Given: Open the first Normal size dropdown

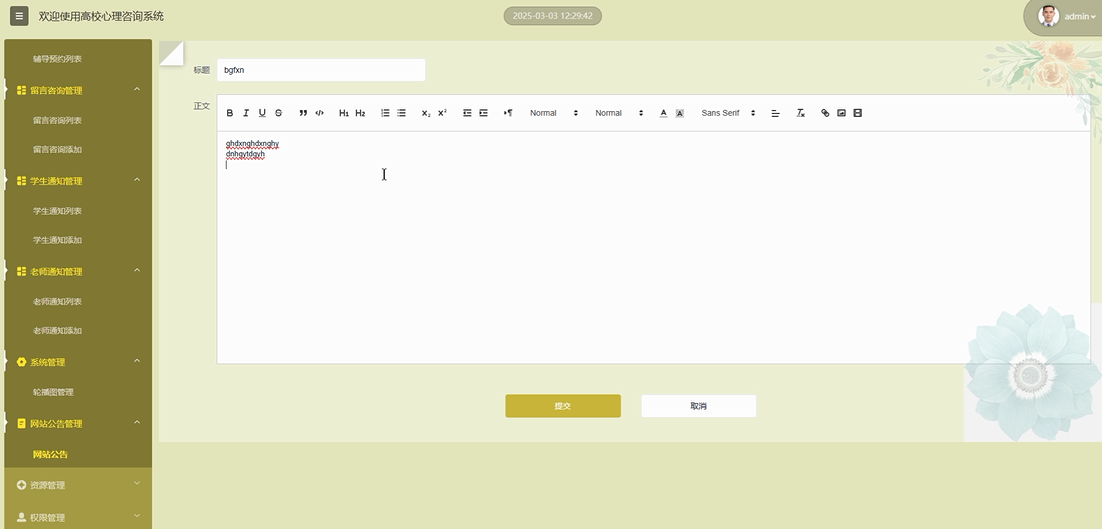Looking at the screenshot, I should (x=554, y=113).
